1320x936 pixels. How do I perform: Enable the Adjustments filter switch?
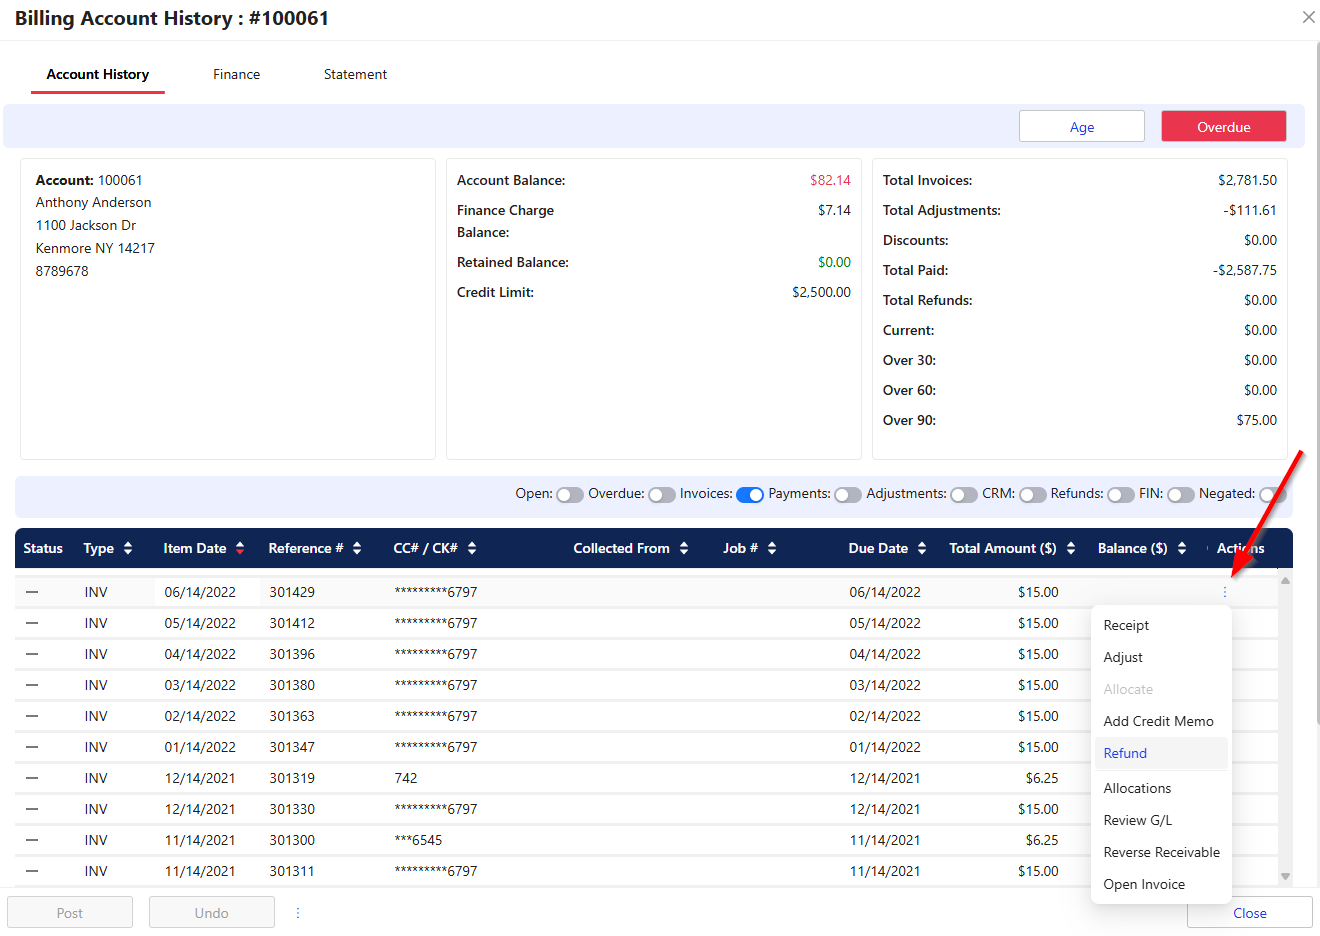click(x=964, y=495)
